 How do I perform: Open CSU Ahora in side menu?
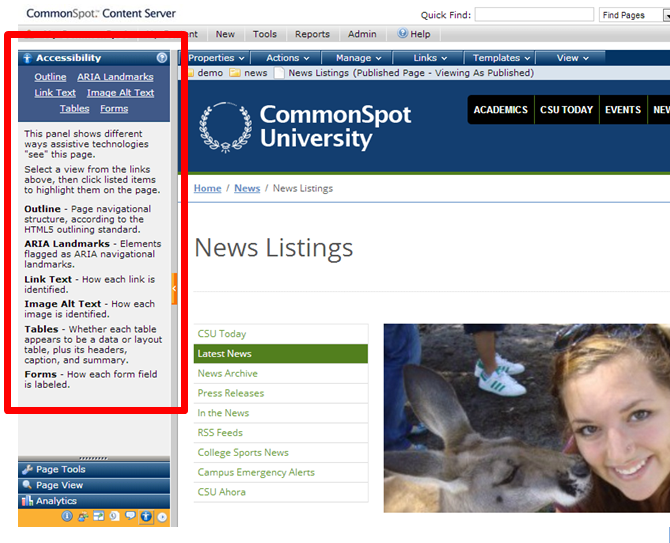pyautogui.click(x=281, y=492)
